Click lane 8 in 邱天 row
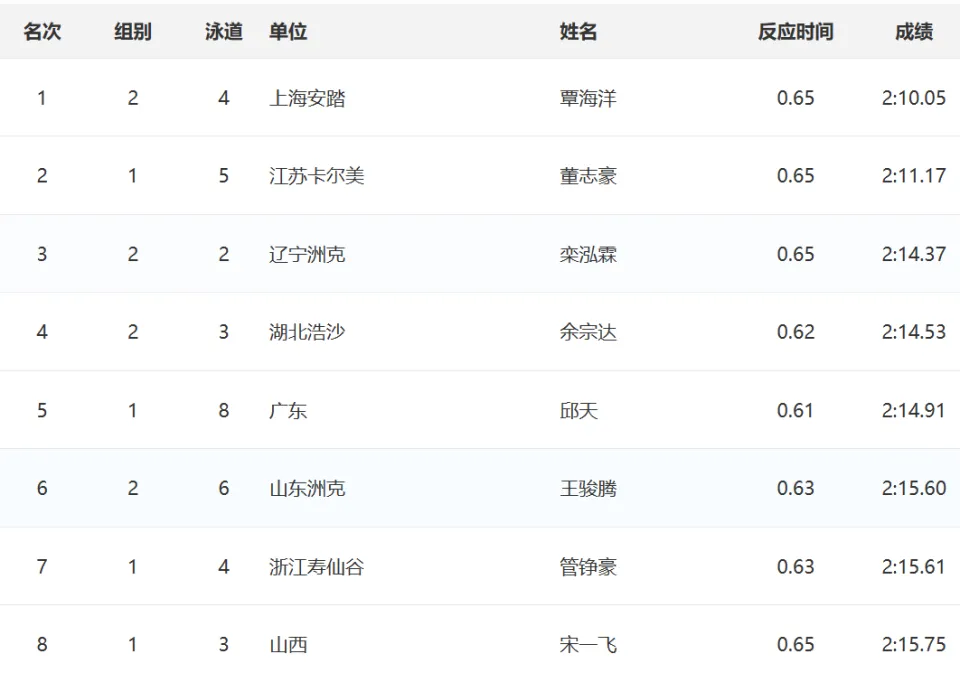Image resolution: width=960 pixels, height=682 pixels. coord(223,410)
